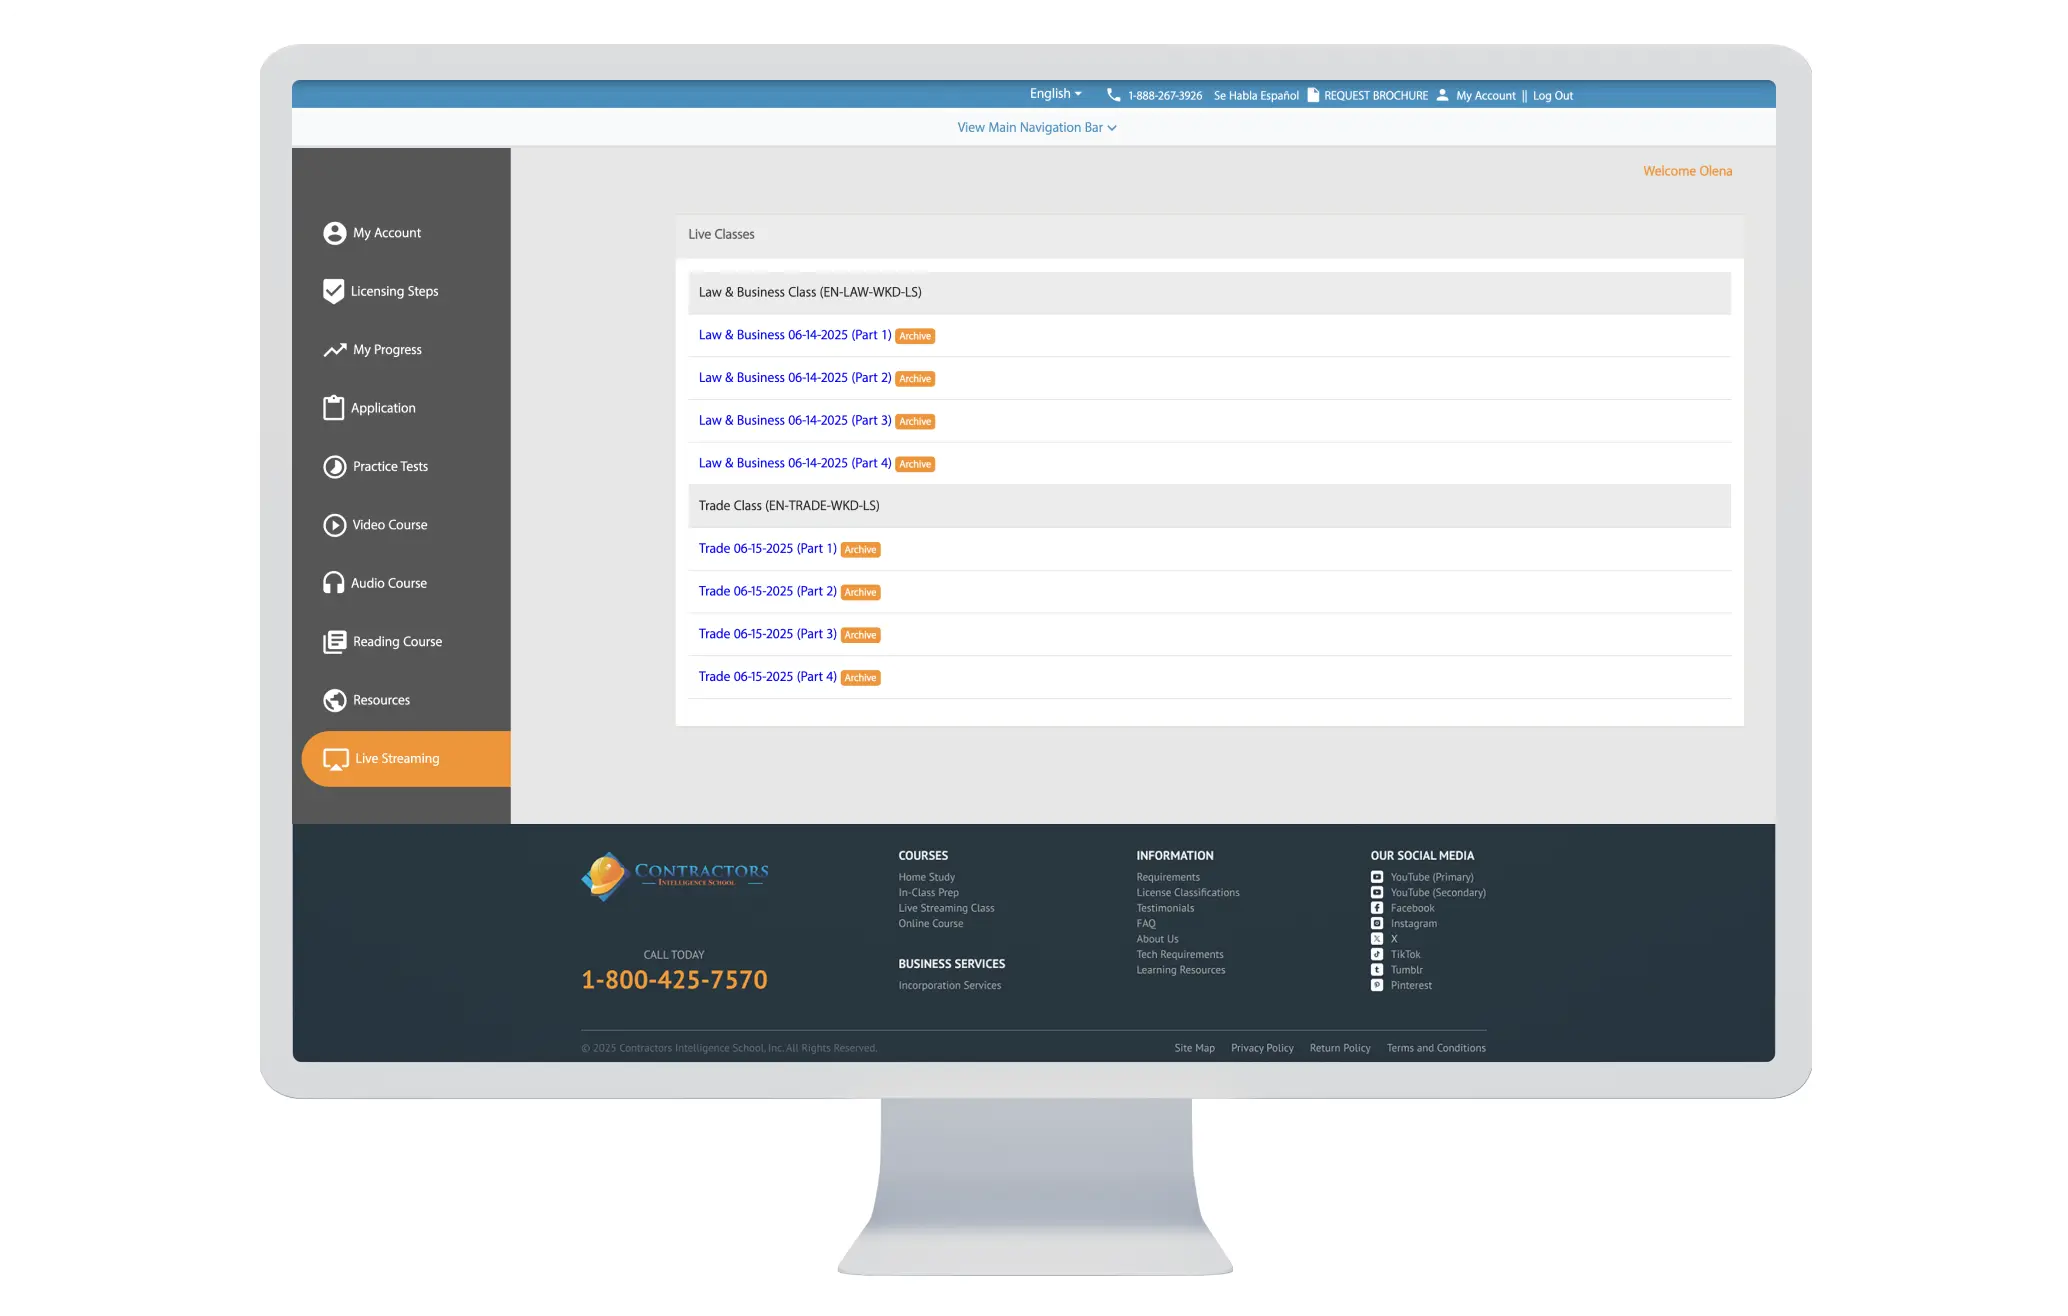Viewport: 2068px width, 1316px height.
Task: Click the Application clipboard icon
Action: pos(333,408)
